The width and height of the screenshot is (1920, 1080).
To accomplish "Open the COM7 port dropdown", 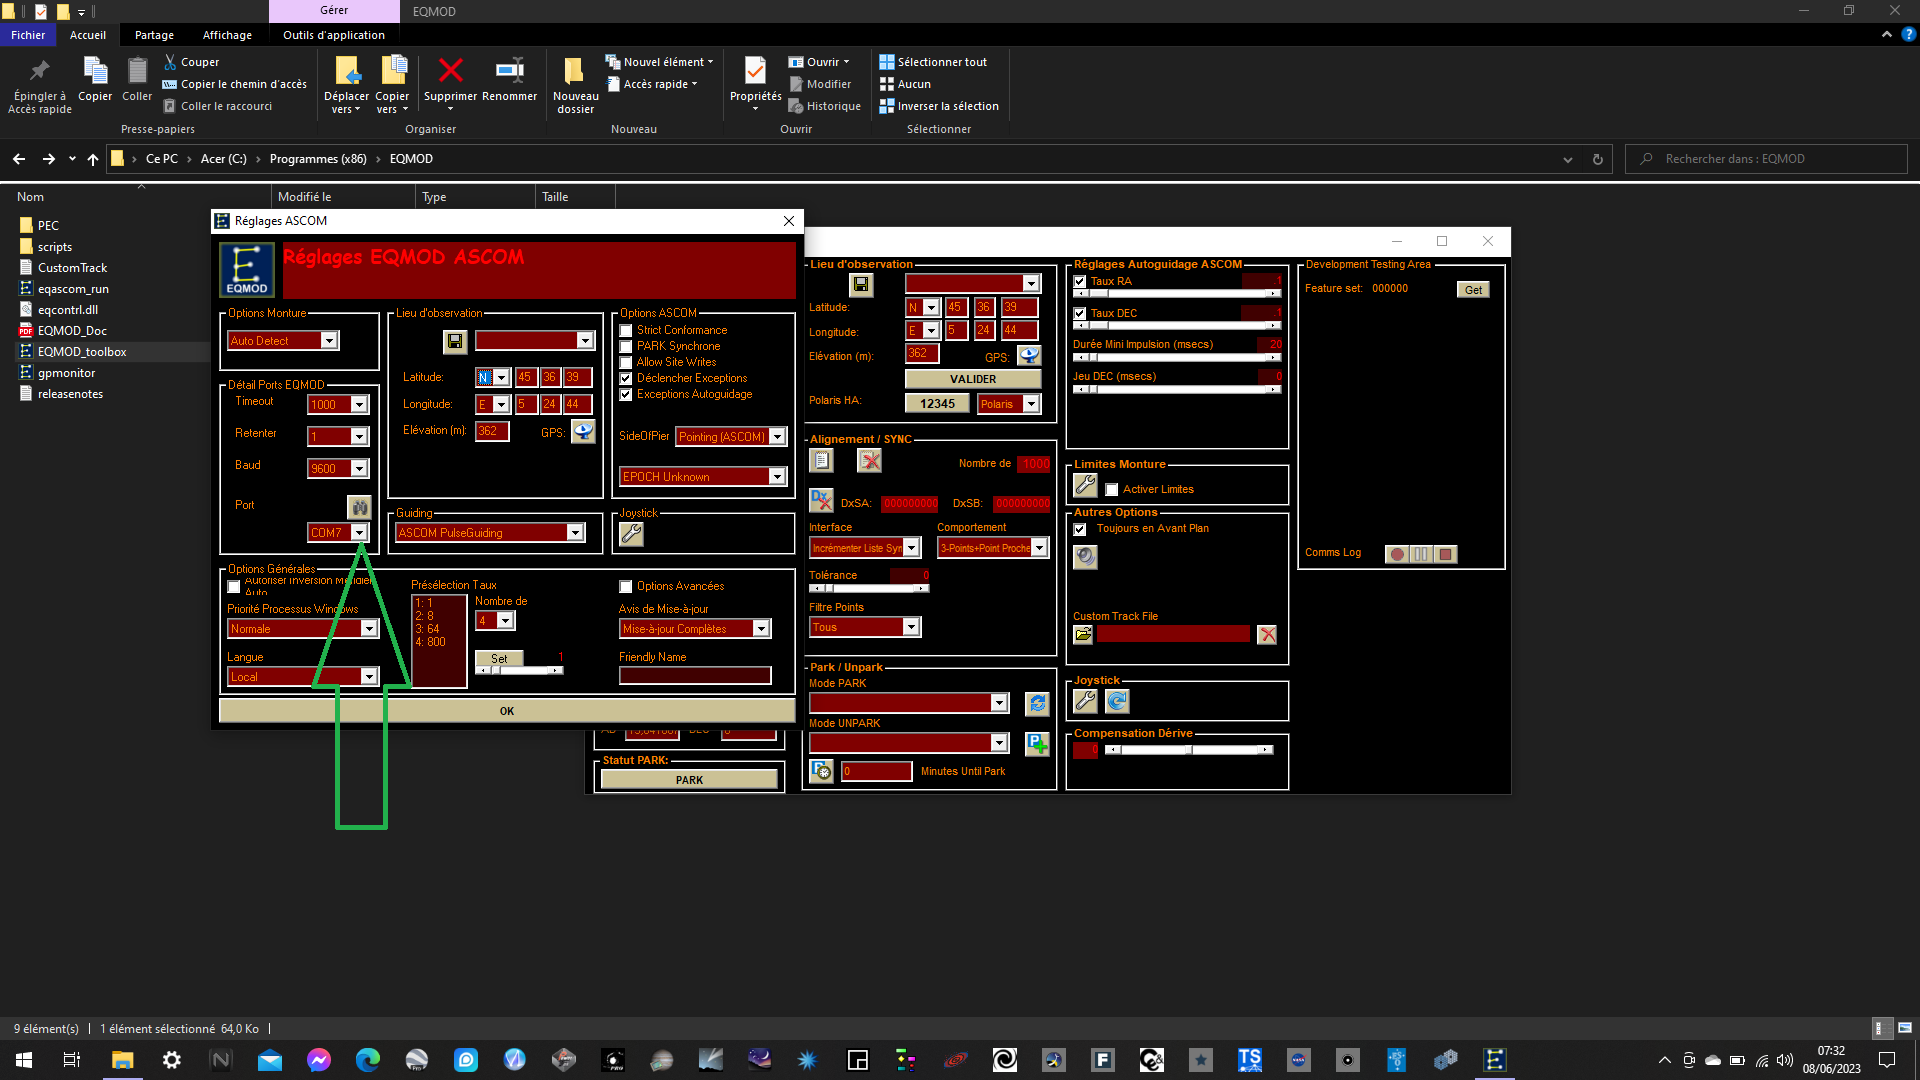I will coord(359,533).
